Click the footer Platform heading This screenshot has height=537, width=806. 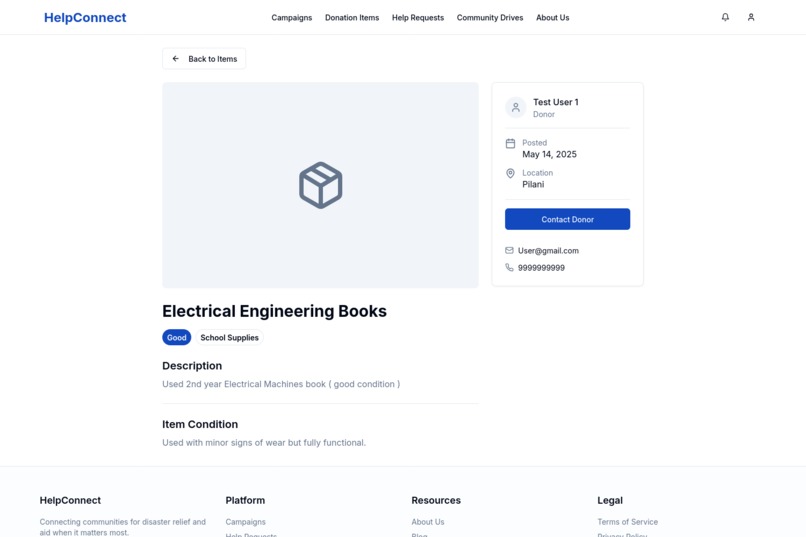coord(245,501)
